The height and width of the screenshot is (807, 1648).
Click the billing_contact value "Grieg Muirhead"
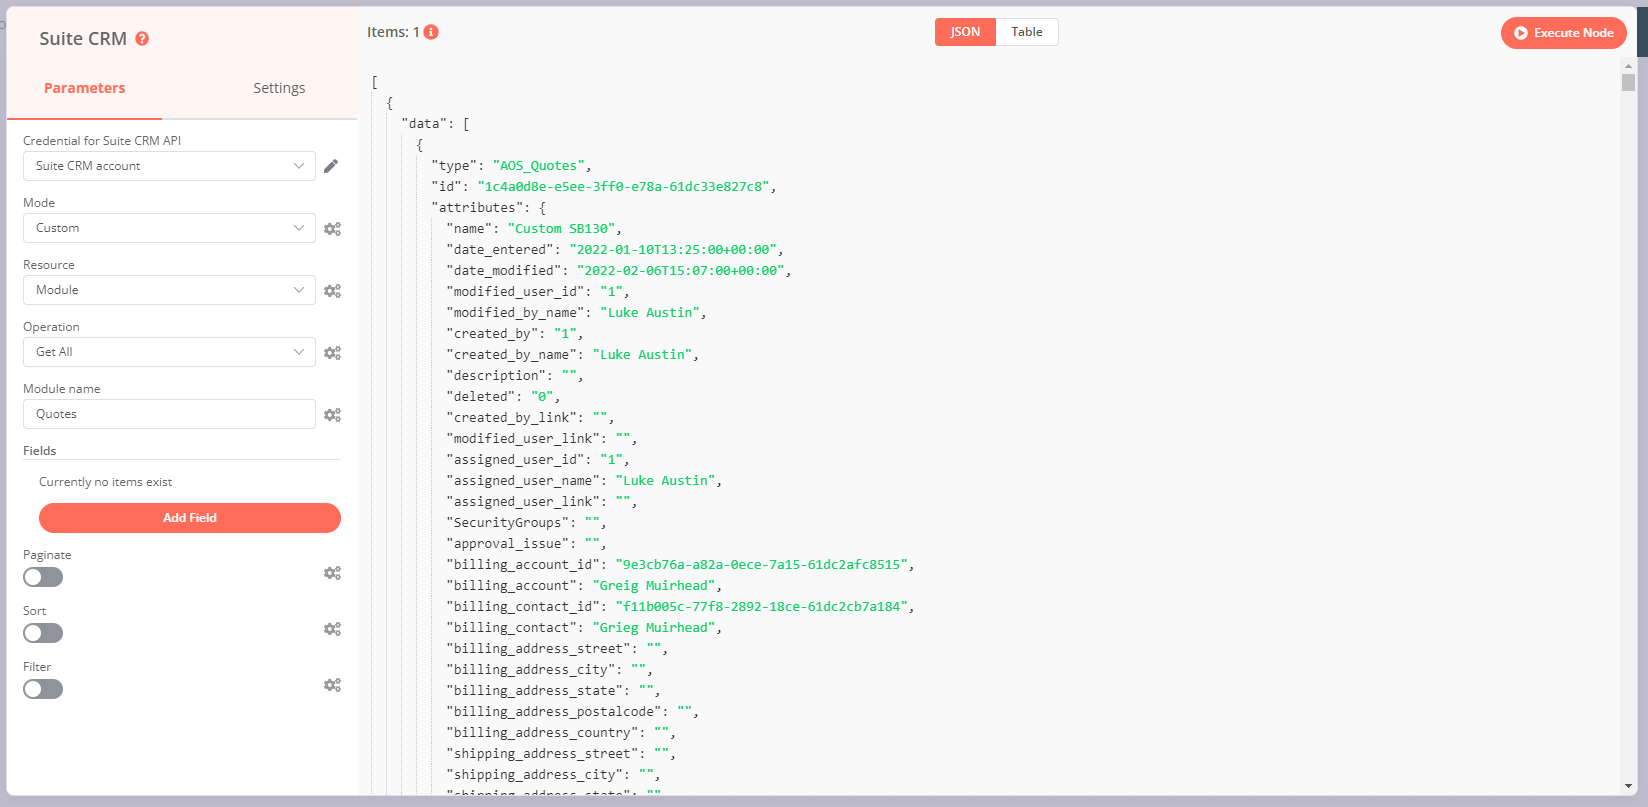click(654, 628)
